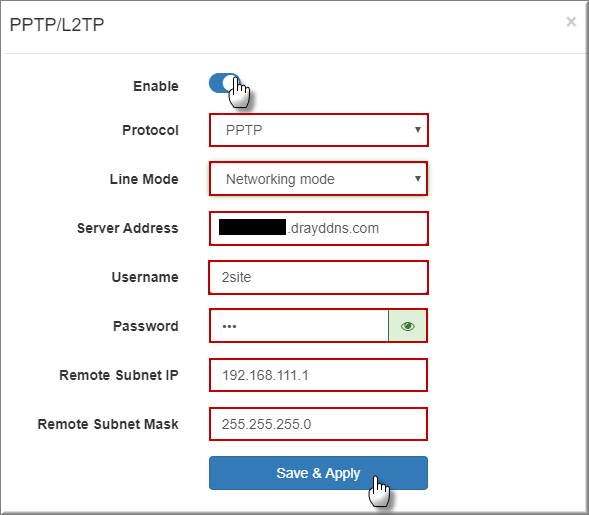The image size is (589, 515).
Task: Click the Remote Subnet Mask field
Action: pos(319,424)
